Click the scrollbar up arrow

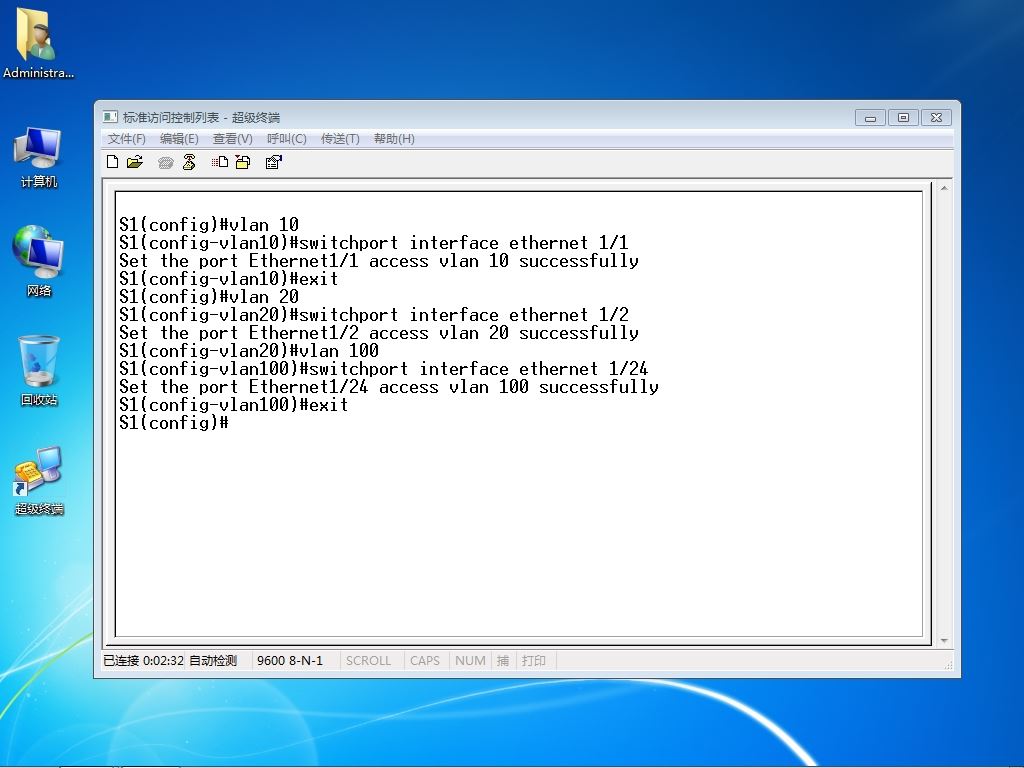pos(944,189)
